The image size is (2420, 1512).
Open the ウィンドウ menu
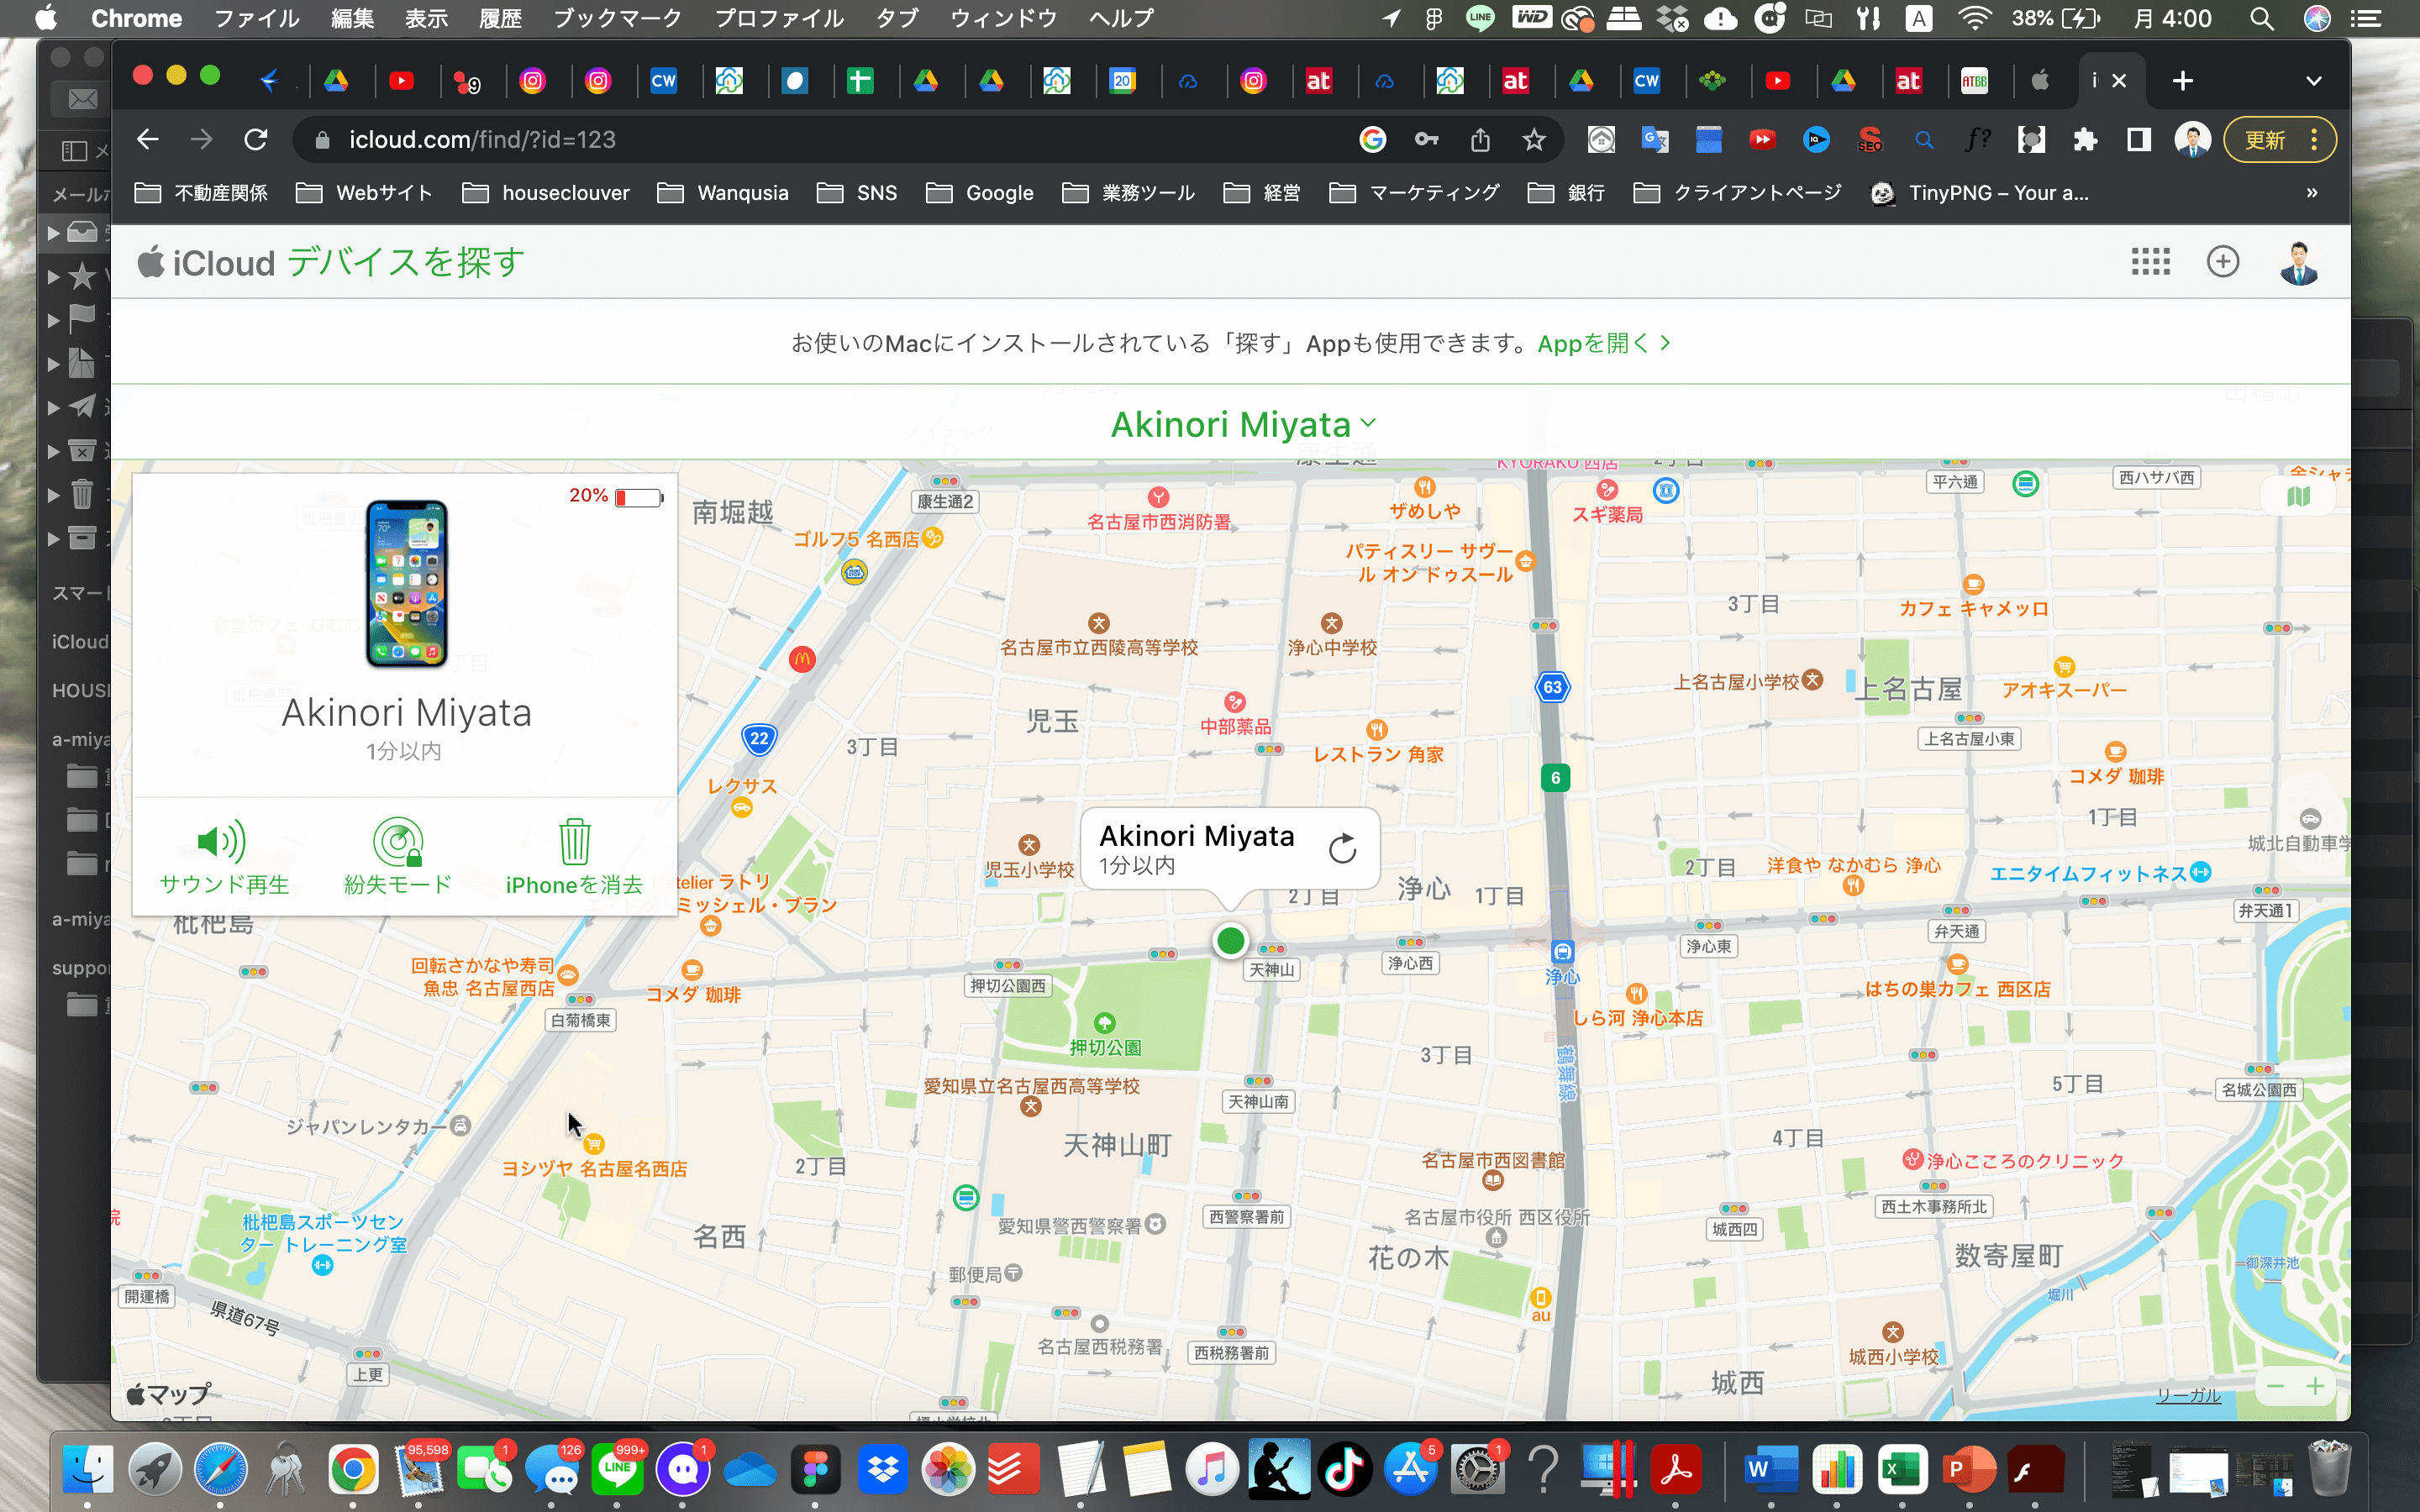pos(1003,18)
